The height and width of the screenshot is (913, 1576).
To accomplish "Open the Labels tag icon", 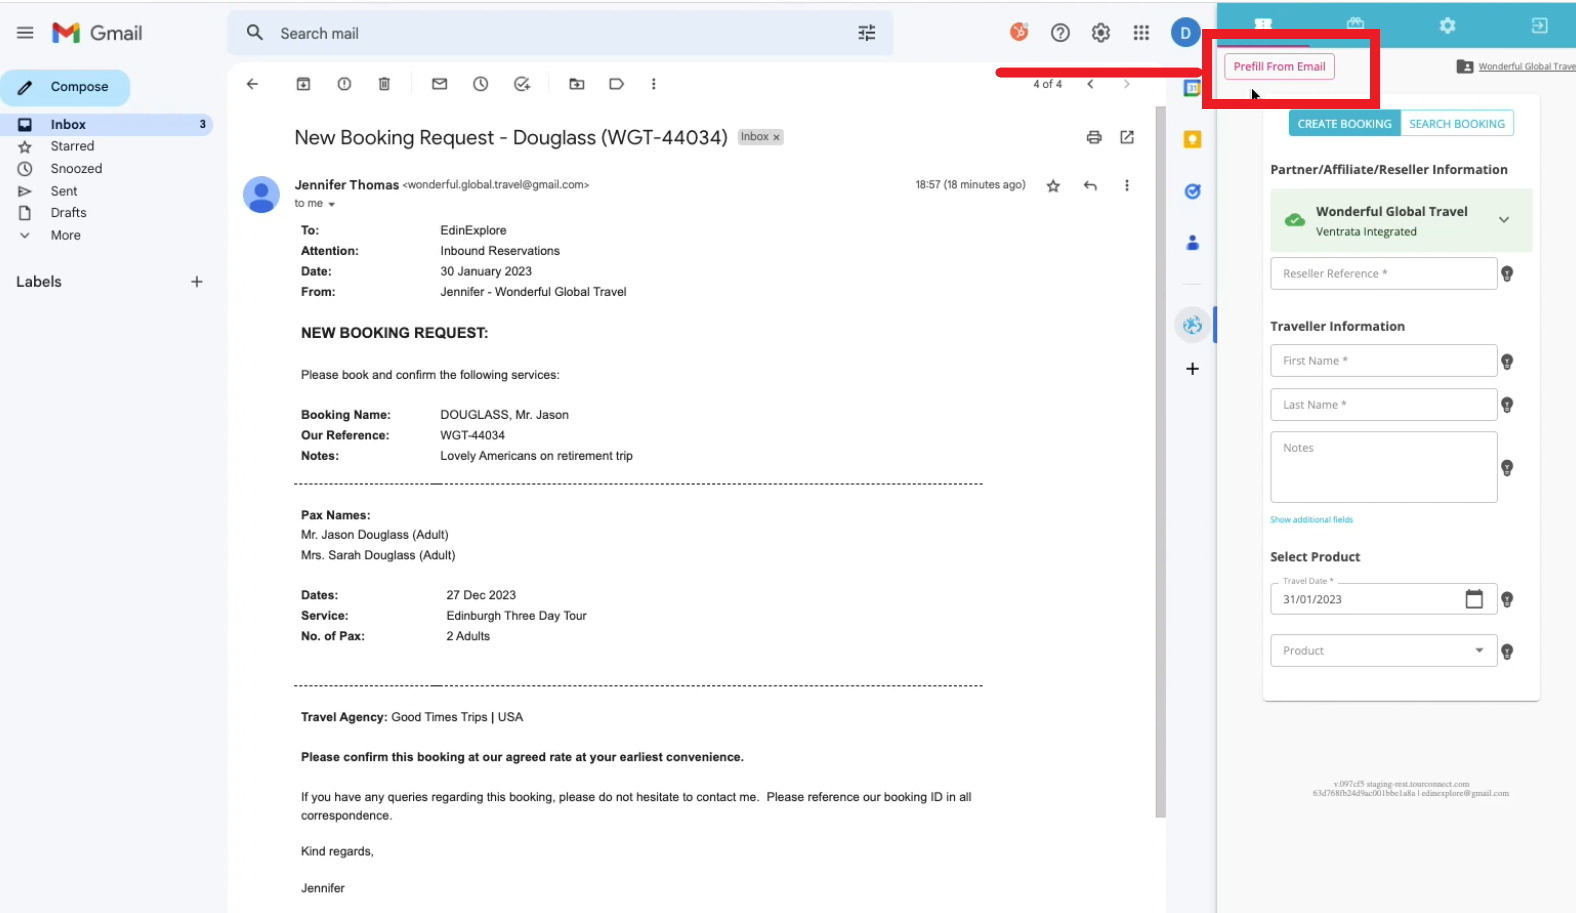I will 616,84.
